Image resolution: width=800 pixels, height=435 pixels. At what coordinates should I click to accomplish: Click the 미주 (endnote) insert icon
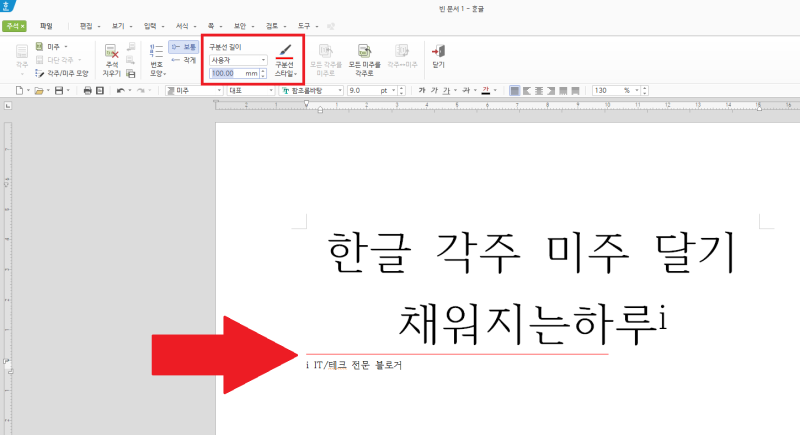(40, 46)
